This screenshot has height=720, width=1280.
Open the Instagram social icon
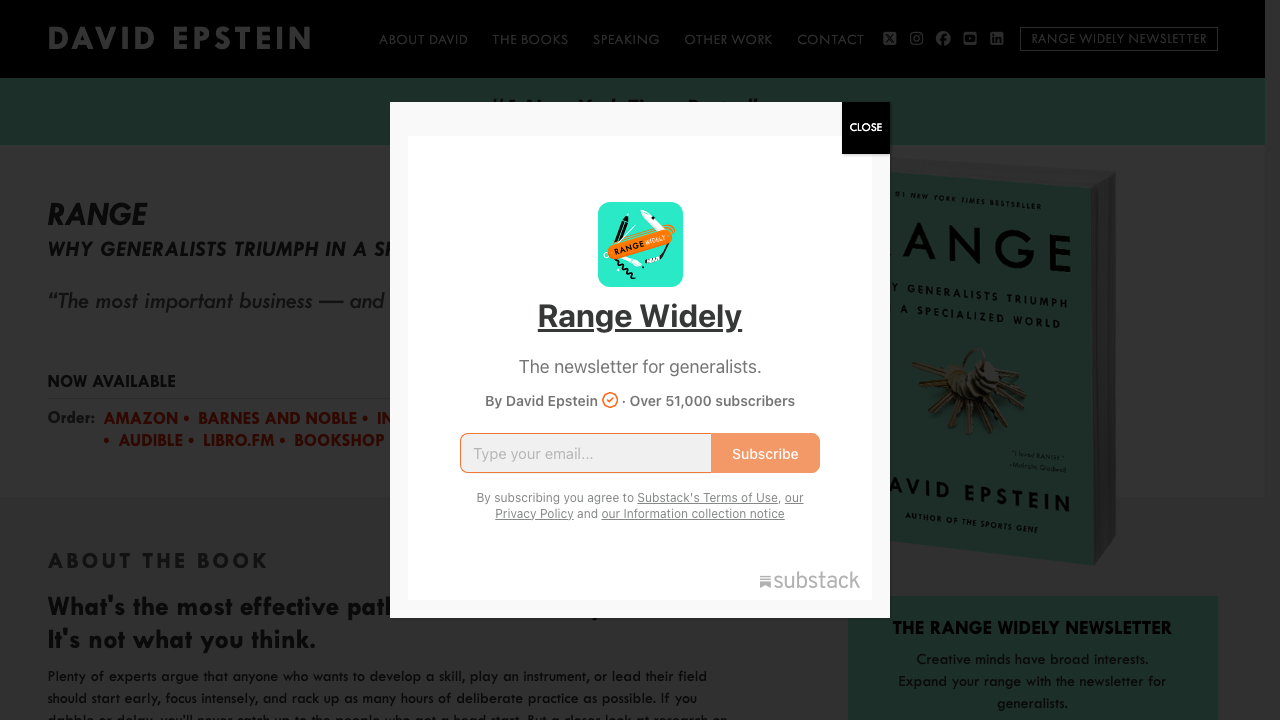(x=917, y=39)
